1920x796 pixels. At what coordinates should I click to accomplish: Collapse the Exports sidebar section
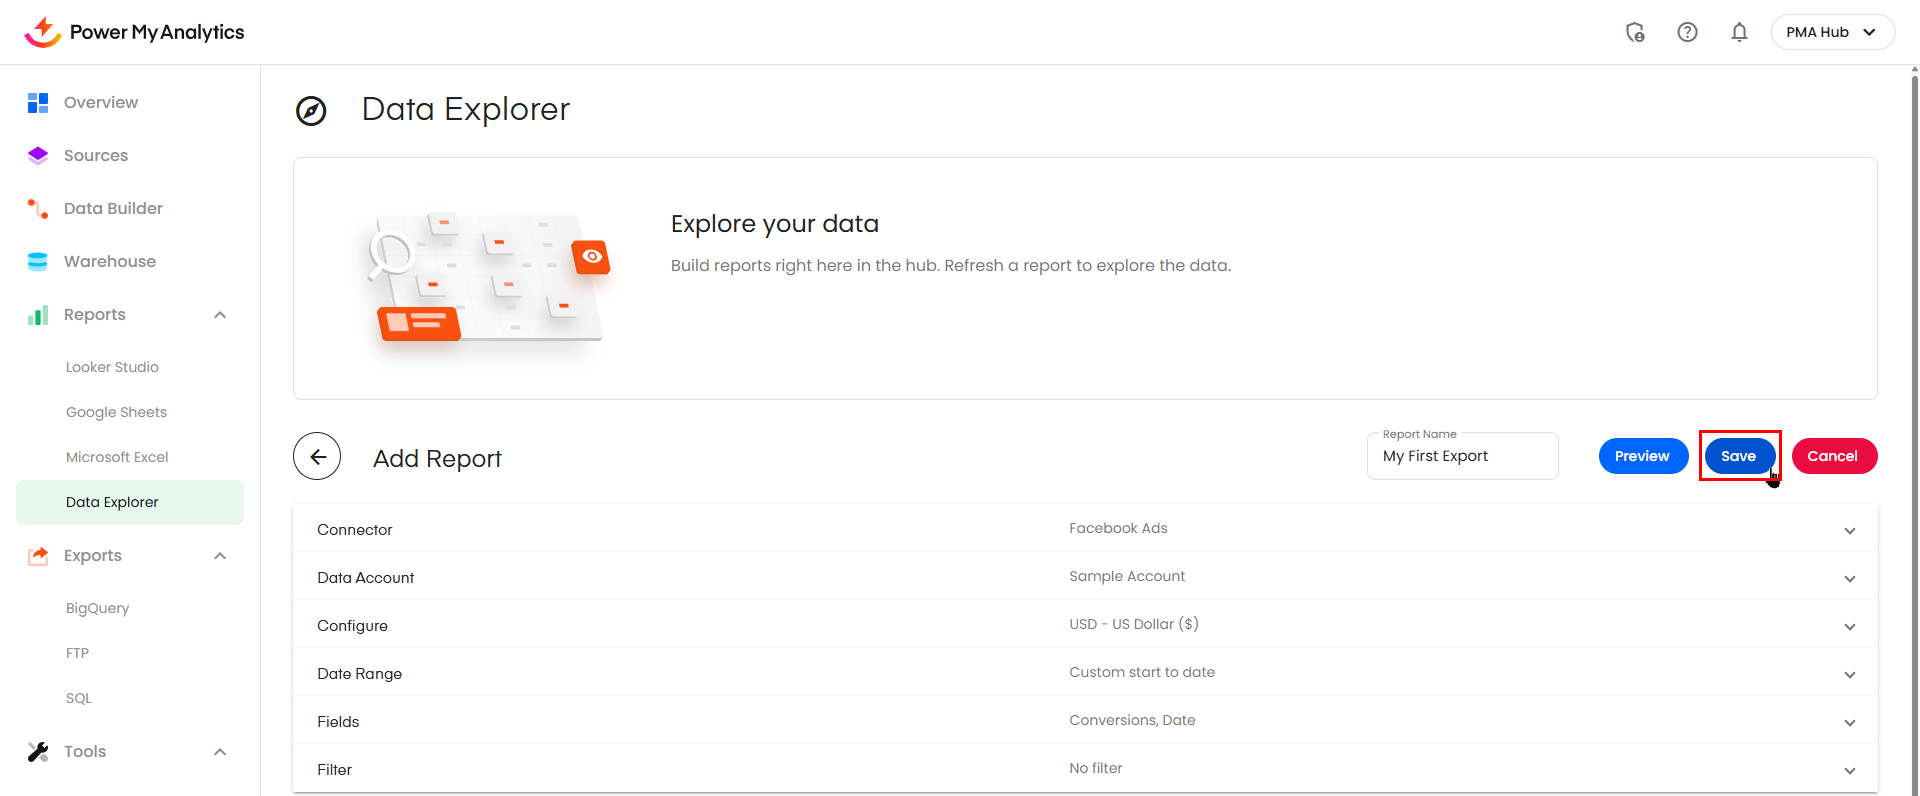point(220,556)
